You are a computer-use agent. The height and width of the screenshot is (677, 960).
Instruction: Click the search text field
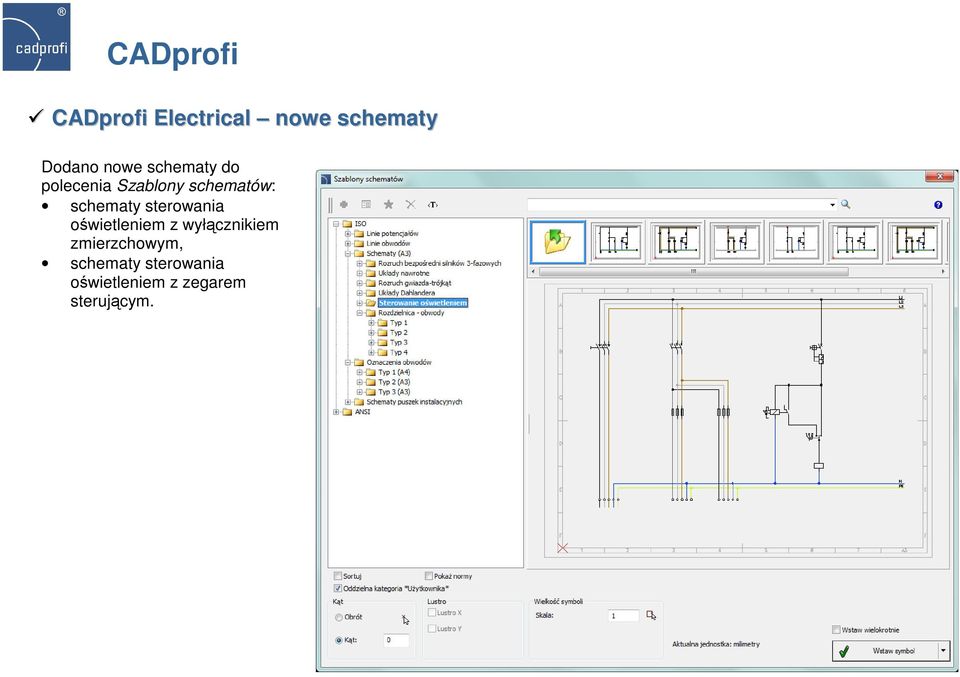coord(678,205)
